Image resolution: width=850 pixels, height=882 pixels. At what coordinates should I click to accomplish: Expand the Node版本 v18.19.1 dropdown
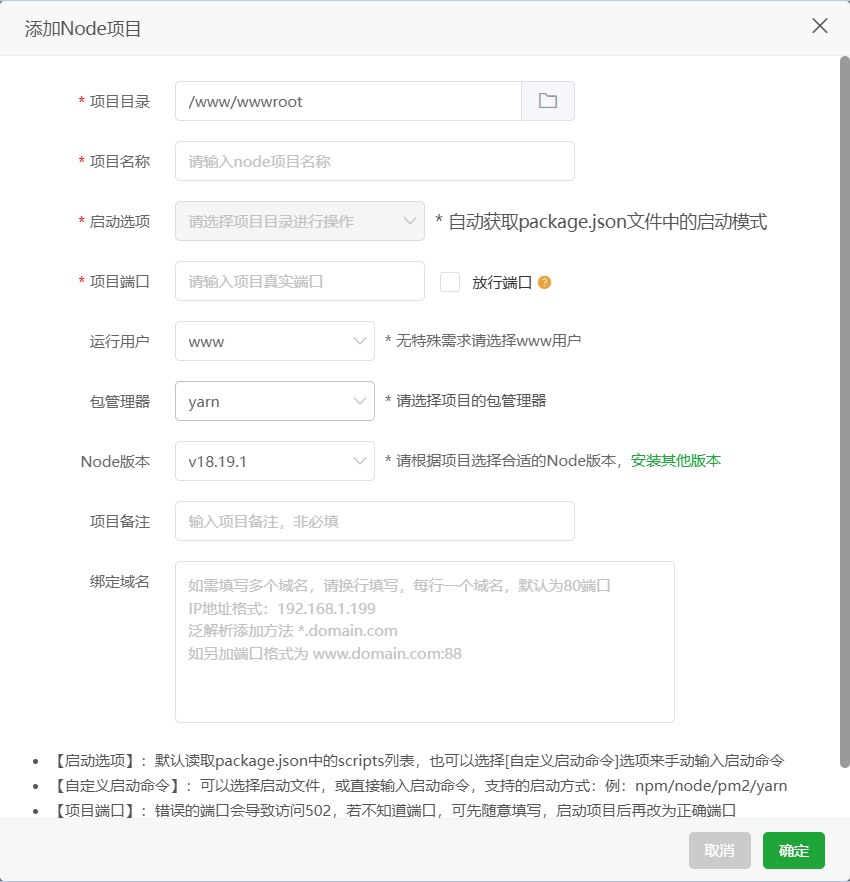click(274, 461)
